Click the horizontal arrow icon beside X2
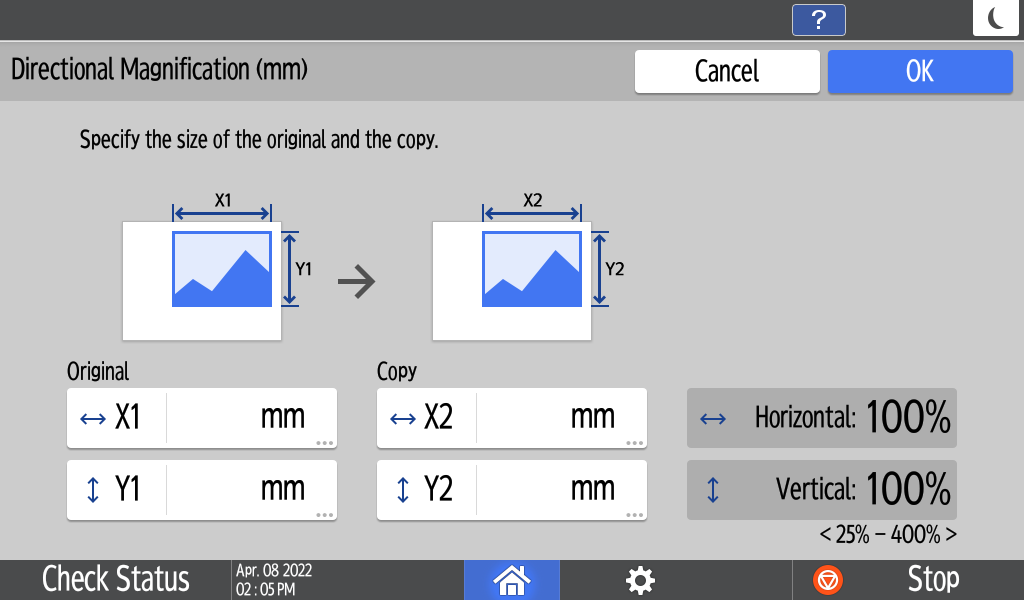 (x=402, y=418)
